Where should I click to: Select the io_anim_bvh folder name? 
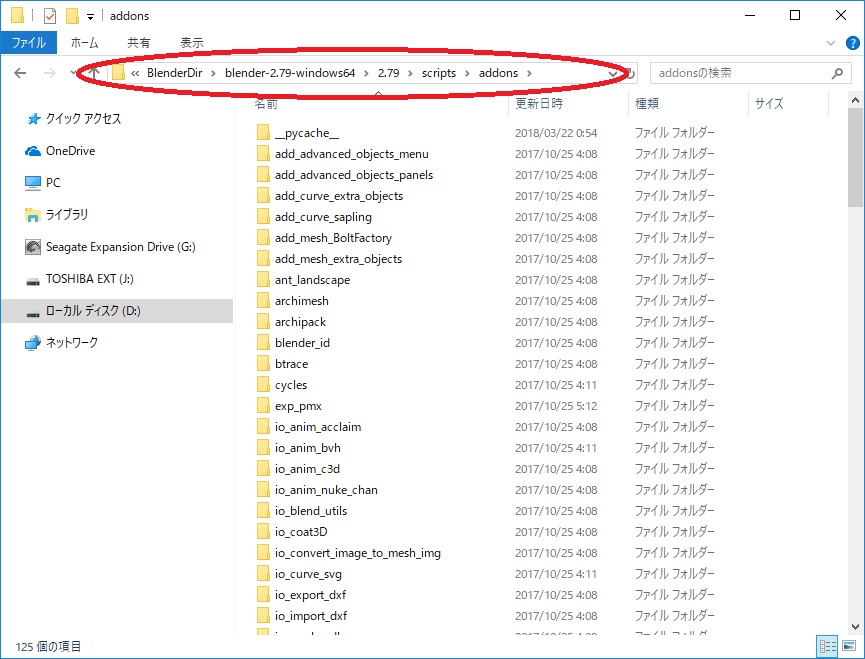click(308, 448)
